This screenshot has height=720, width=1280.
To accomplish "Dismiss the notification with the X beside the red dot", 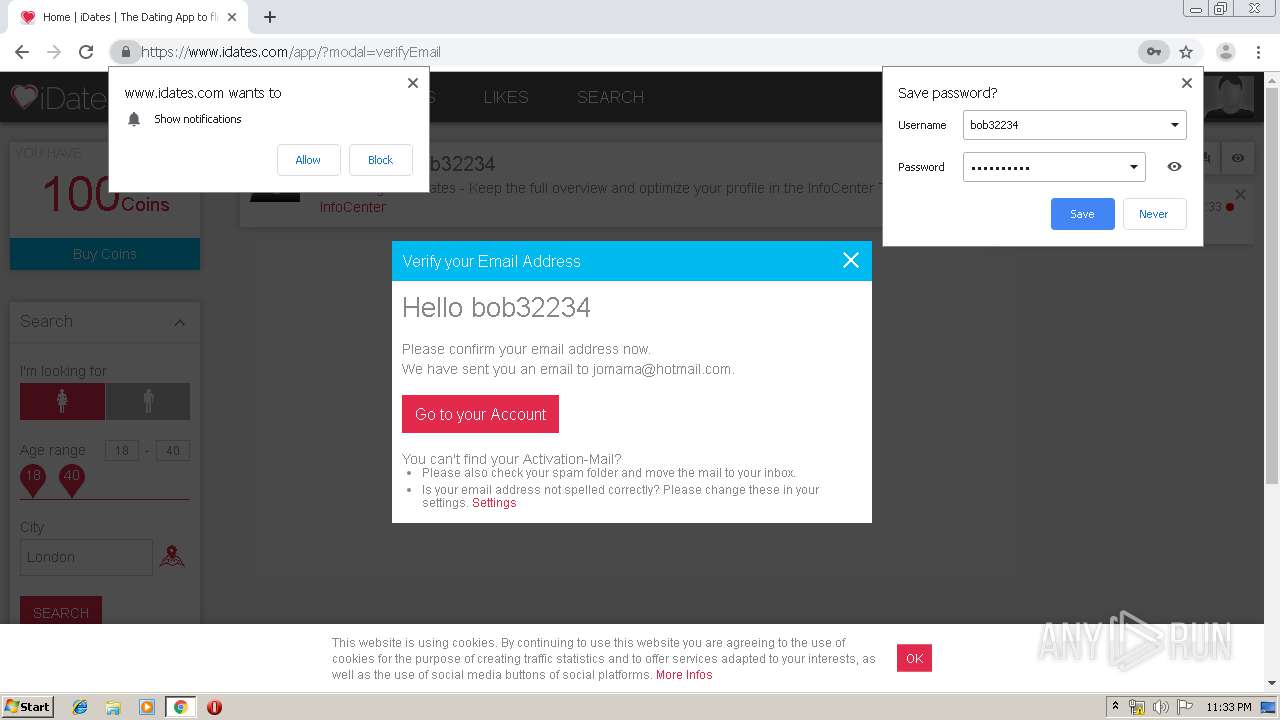I will [x=1240, y=194].
